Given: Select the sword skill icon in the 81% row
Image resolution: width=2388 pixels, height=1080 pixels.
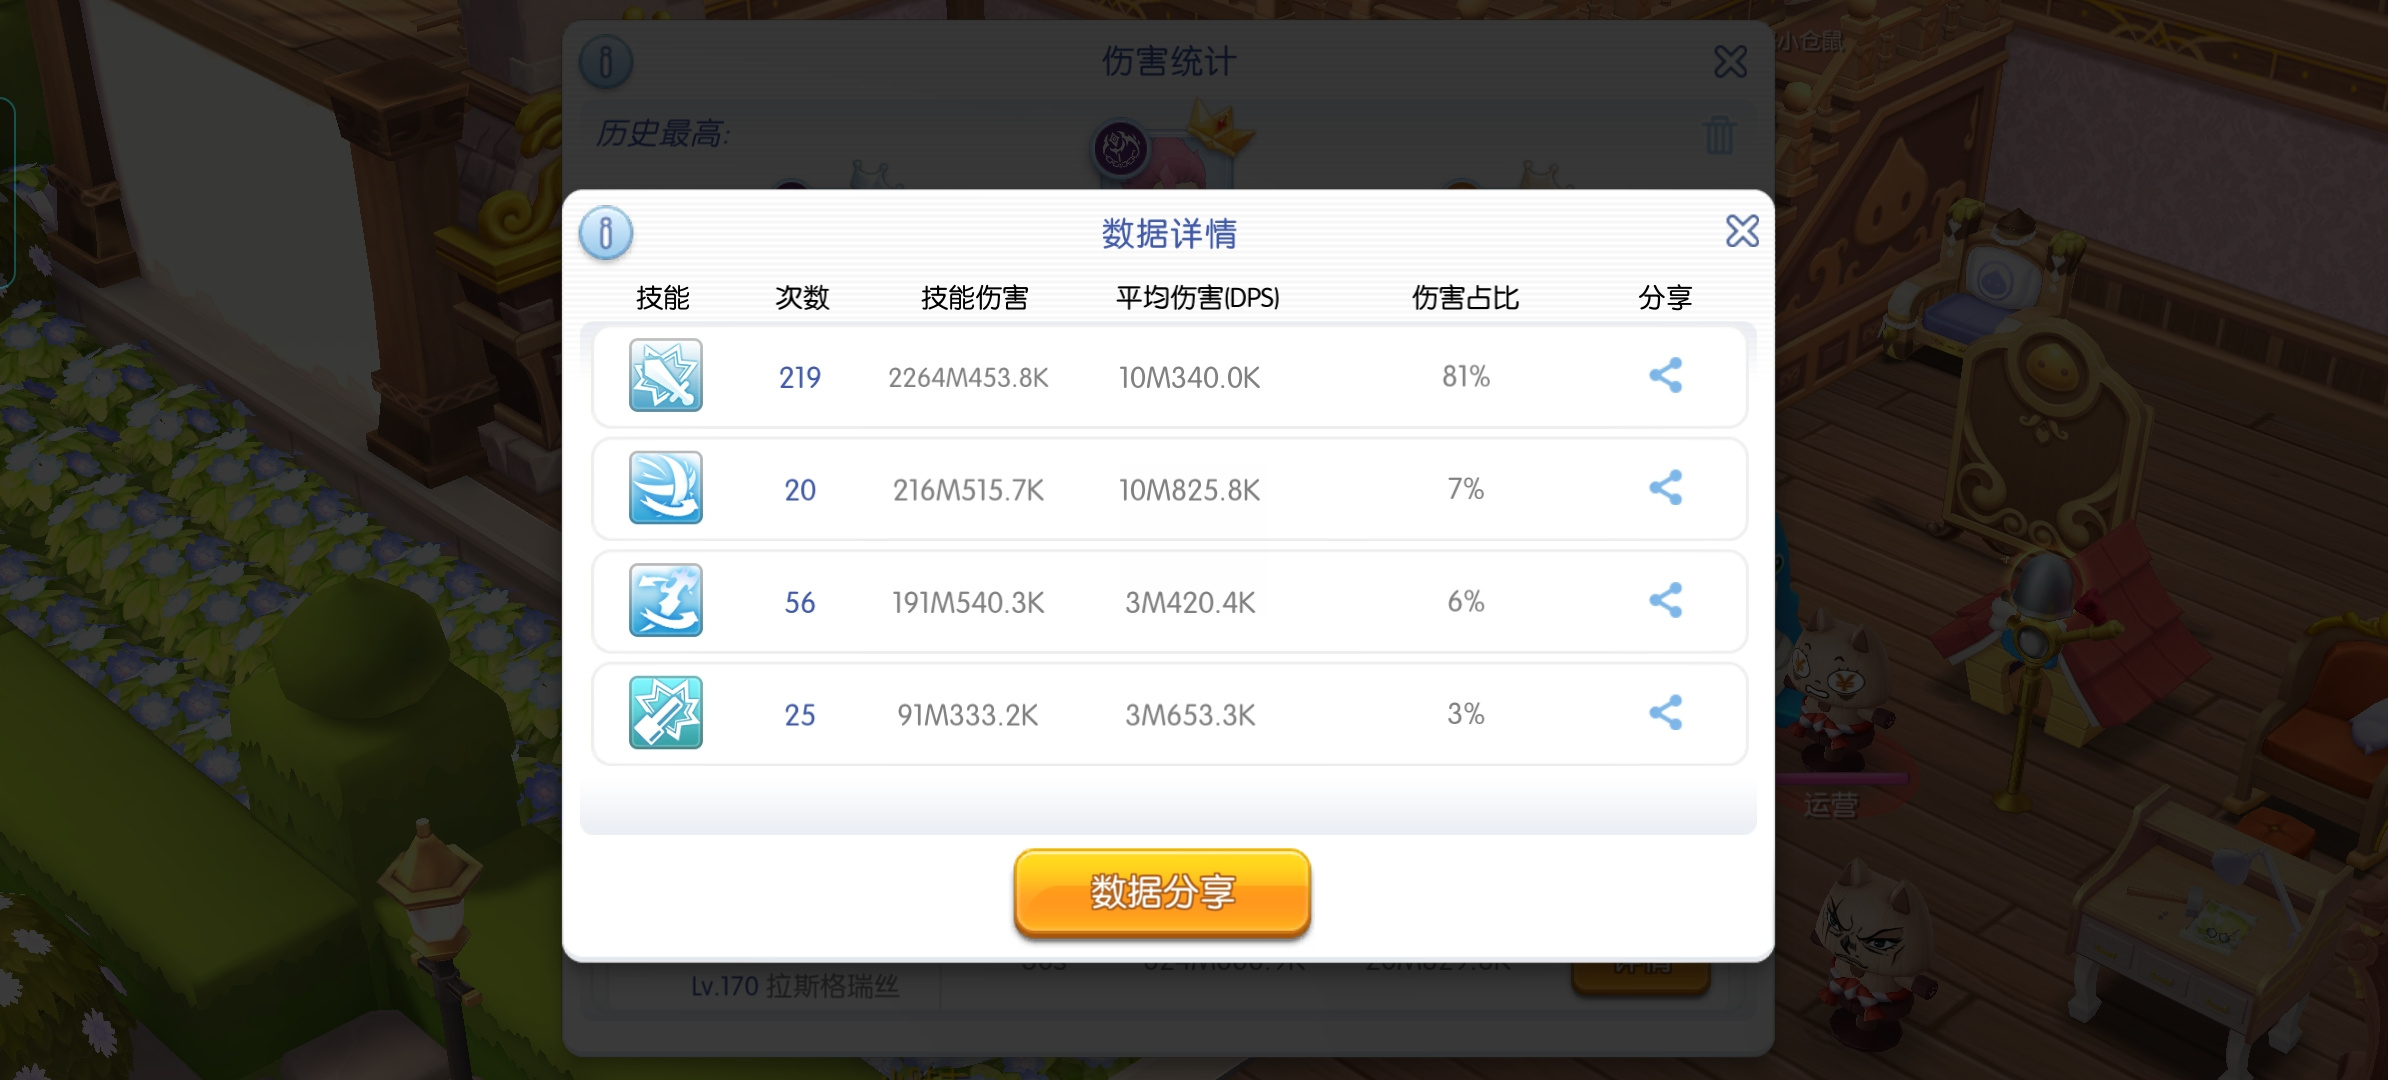Looking at the screenshot, I should click(666, 376).
